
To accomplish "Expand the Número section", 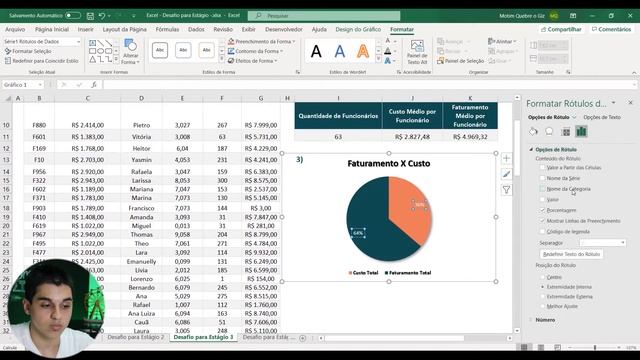I will (x=531, y=320).
